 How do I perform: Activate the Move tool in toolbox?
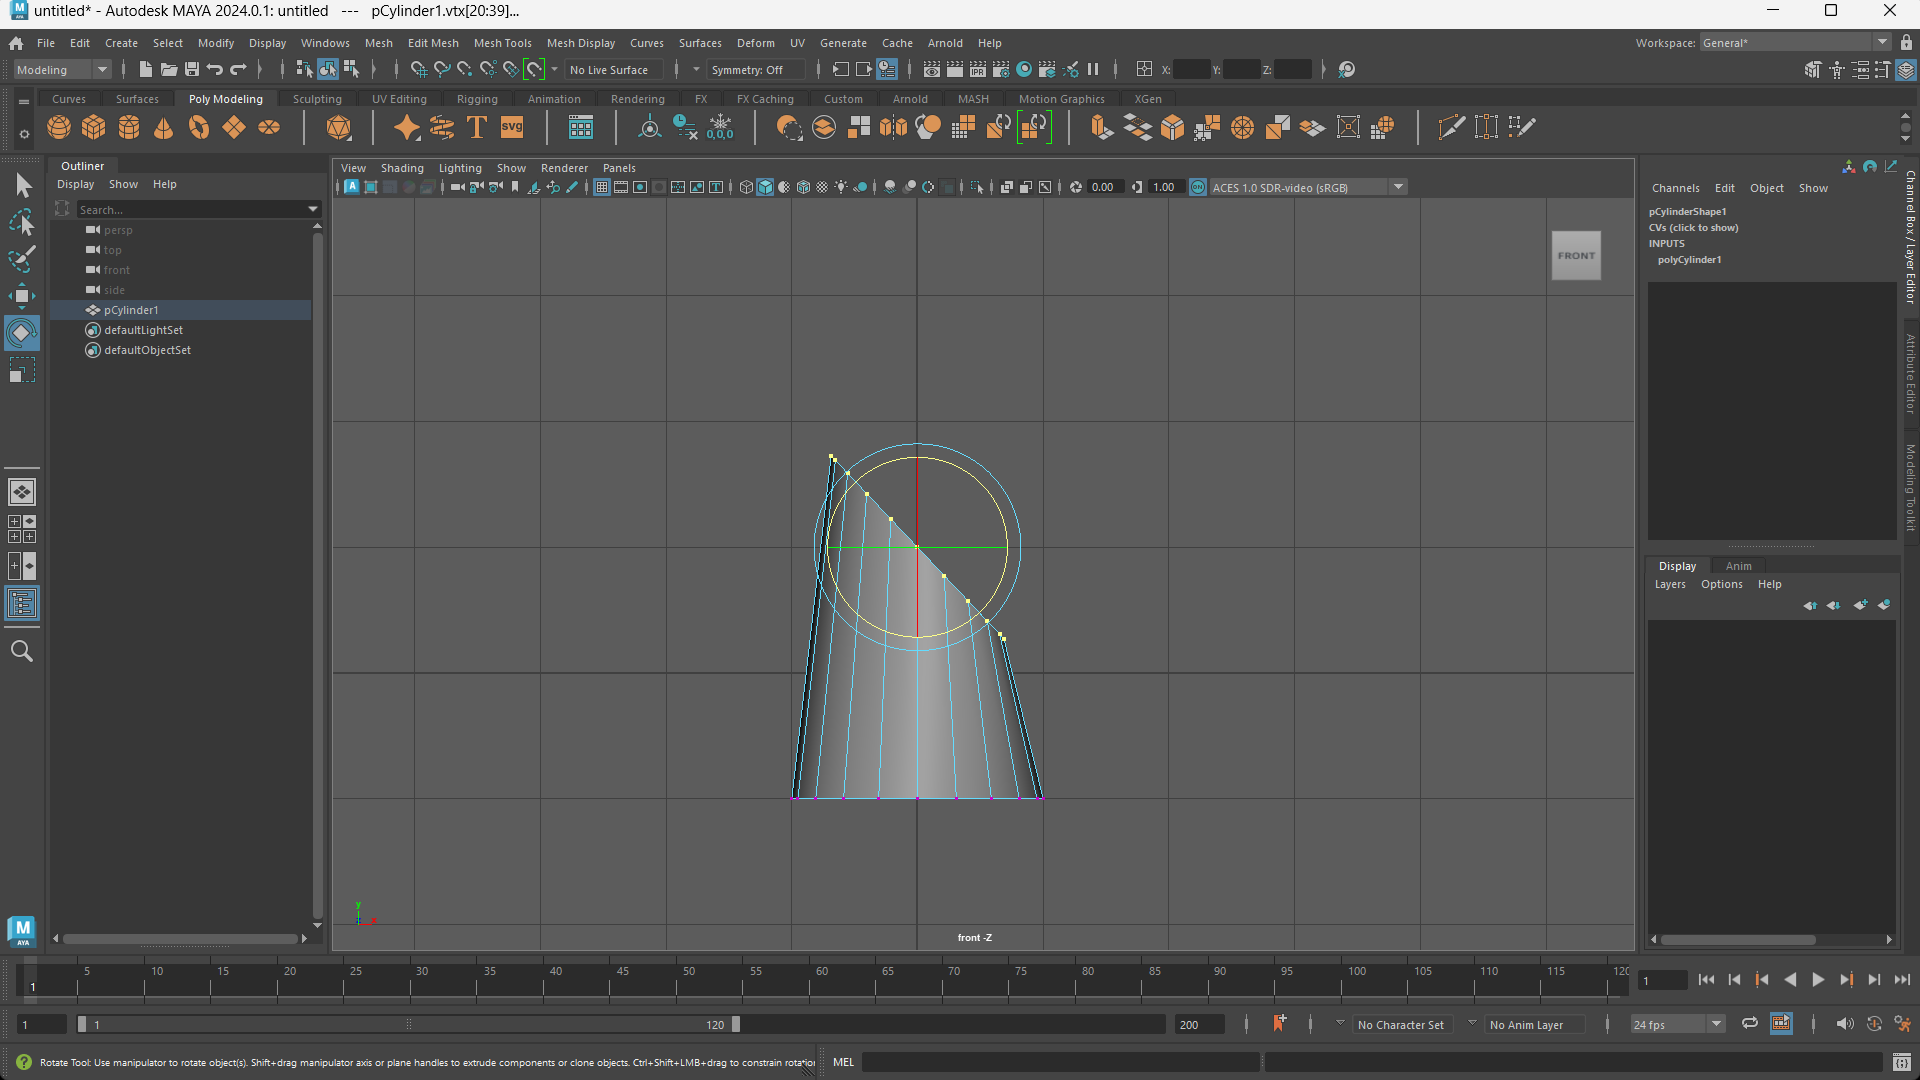point(22,296)
